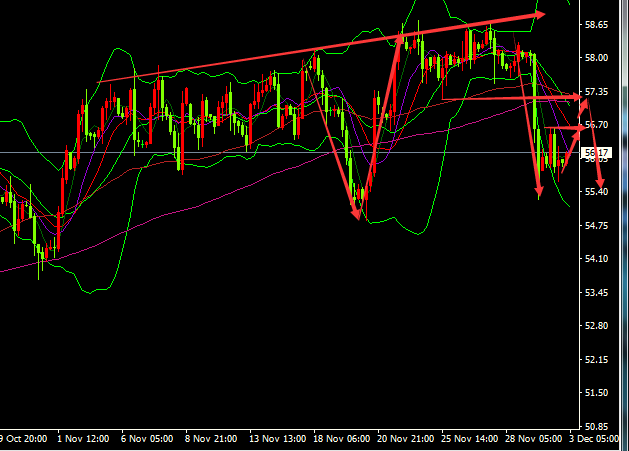Click the 25 Nov 14:00 time label

point(470,439)
